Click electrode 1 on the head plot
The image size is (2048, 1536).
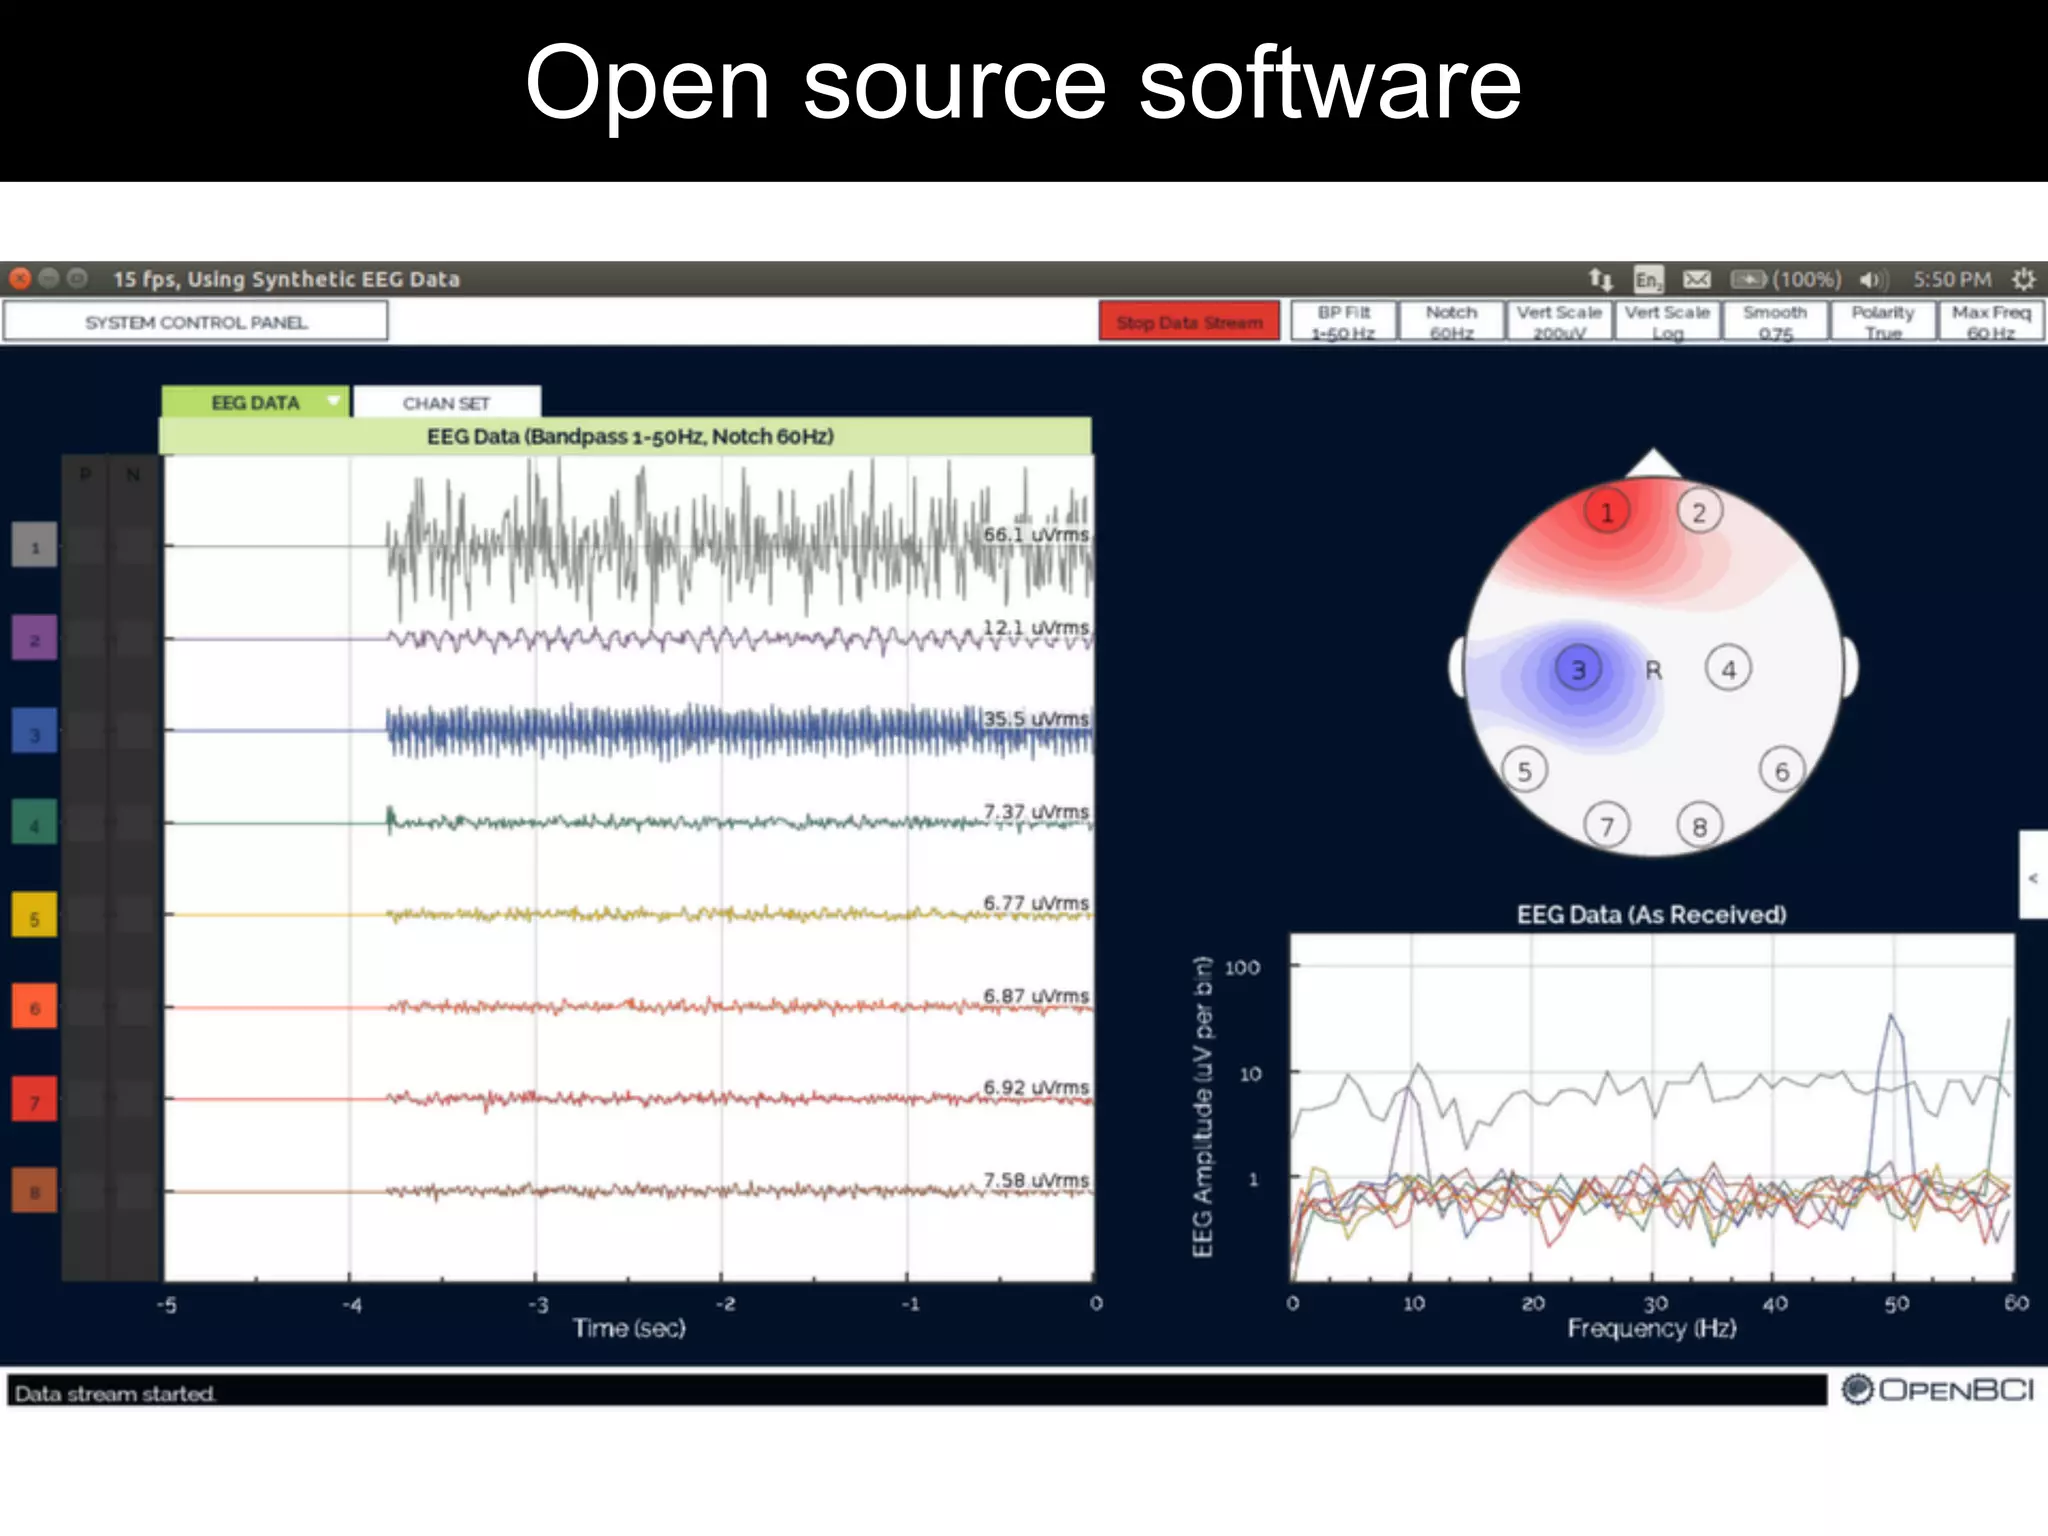tap(1607, 512)
